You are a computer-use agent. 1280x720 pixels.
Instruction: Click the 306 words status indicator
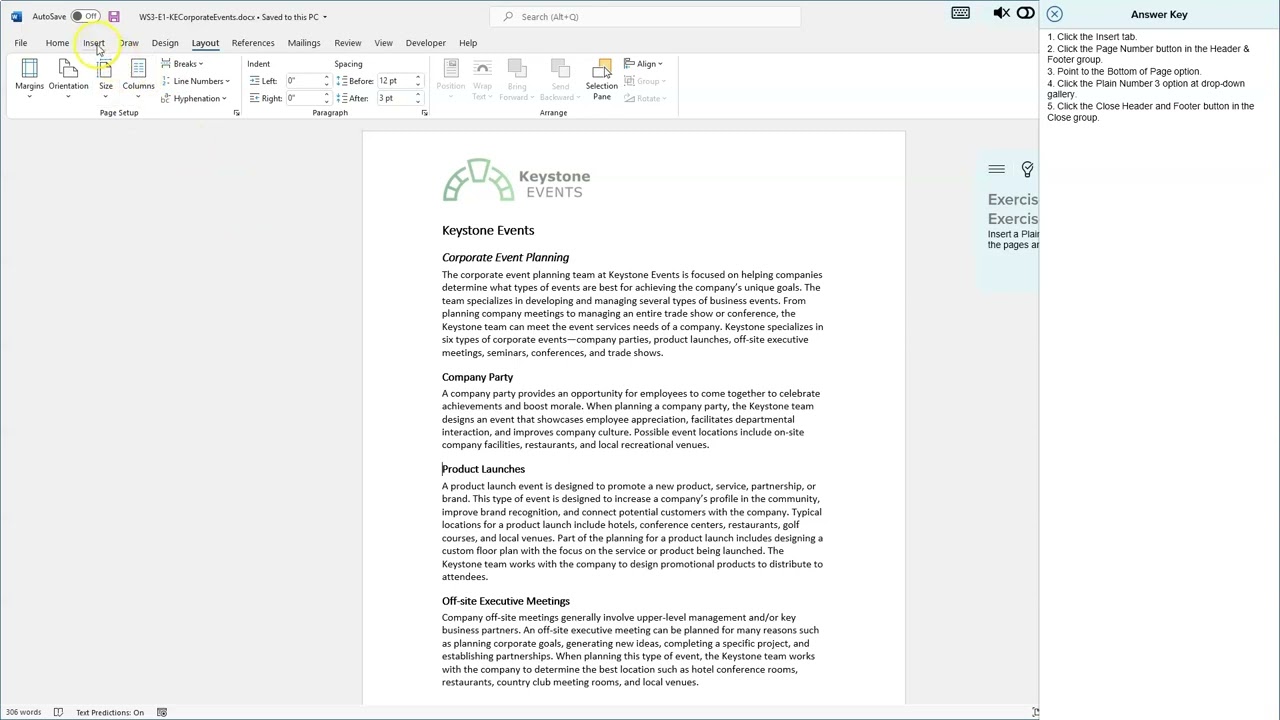coord(24,712)
